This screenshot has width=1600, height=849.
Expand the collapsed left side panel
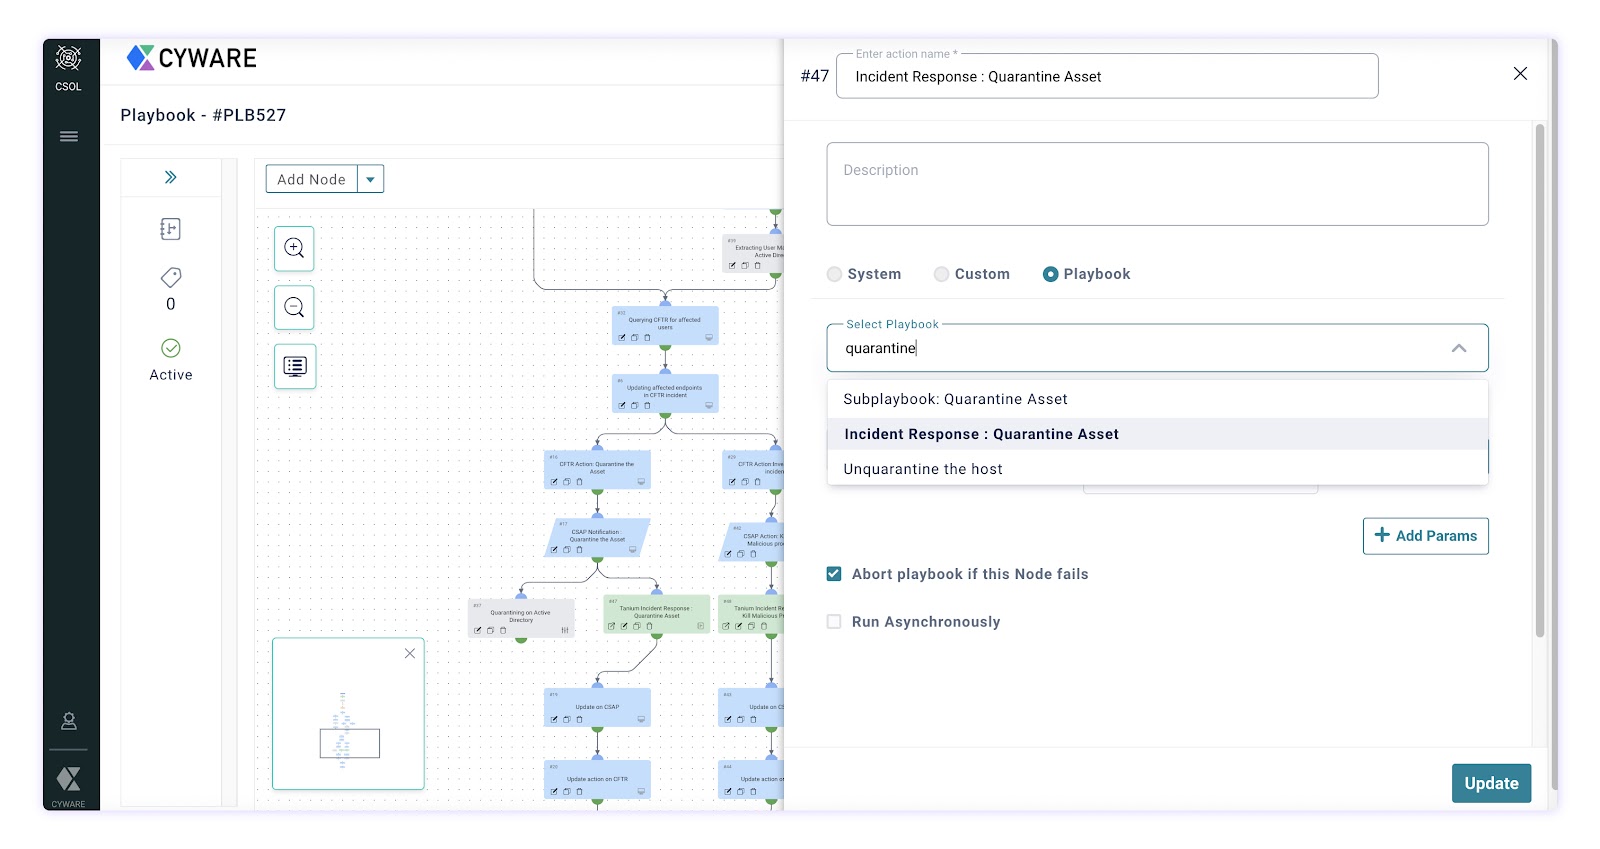click(x=171, y=177)
